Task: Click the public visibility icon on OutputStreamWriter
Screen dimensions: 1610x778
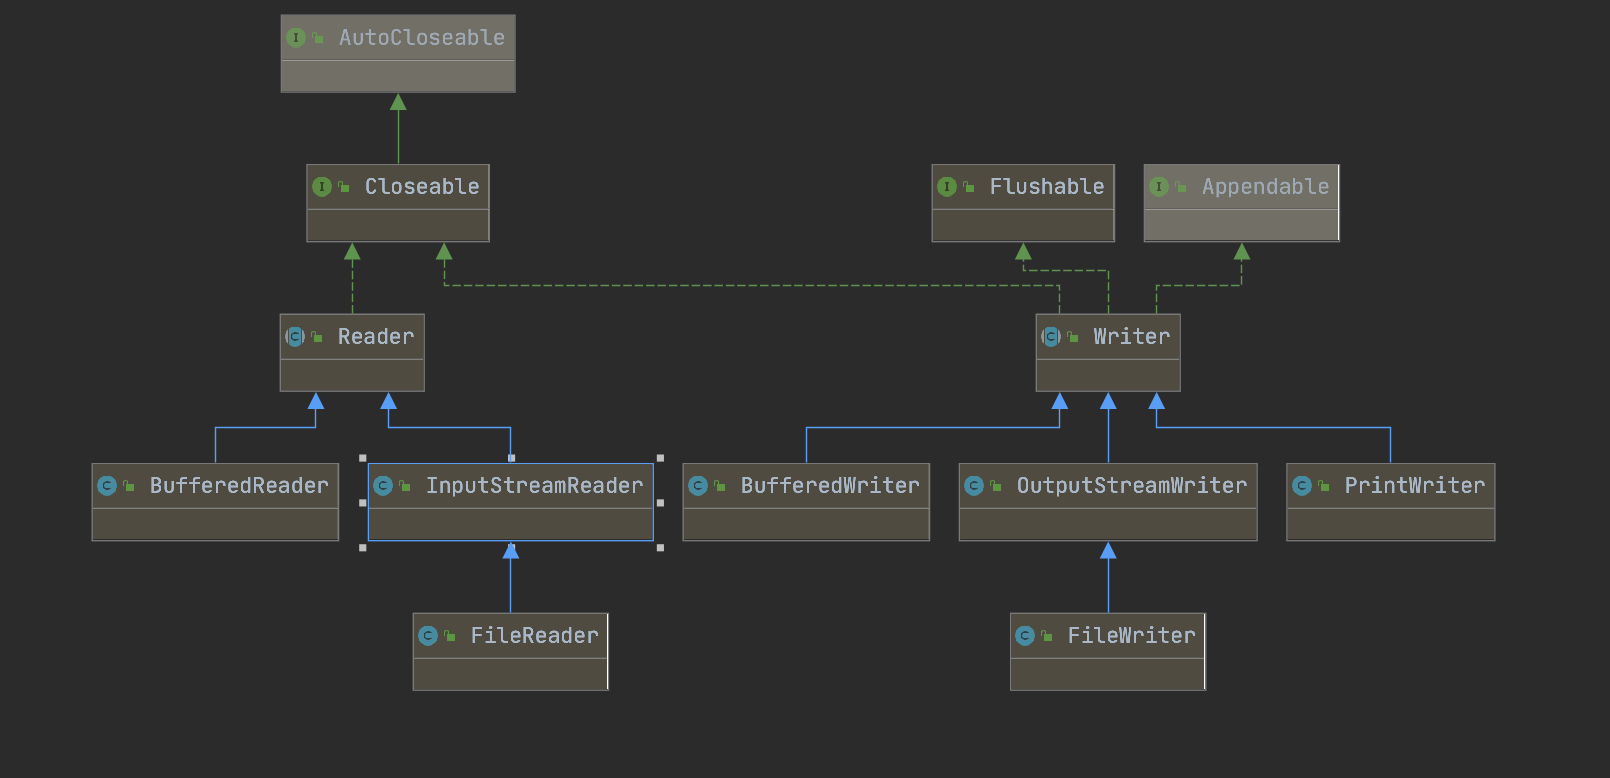Action: (x=996, y=487)
